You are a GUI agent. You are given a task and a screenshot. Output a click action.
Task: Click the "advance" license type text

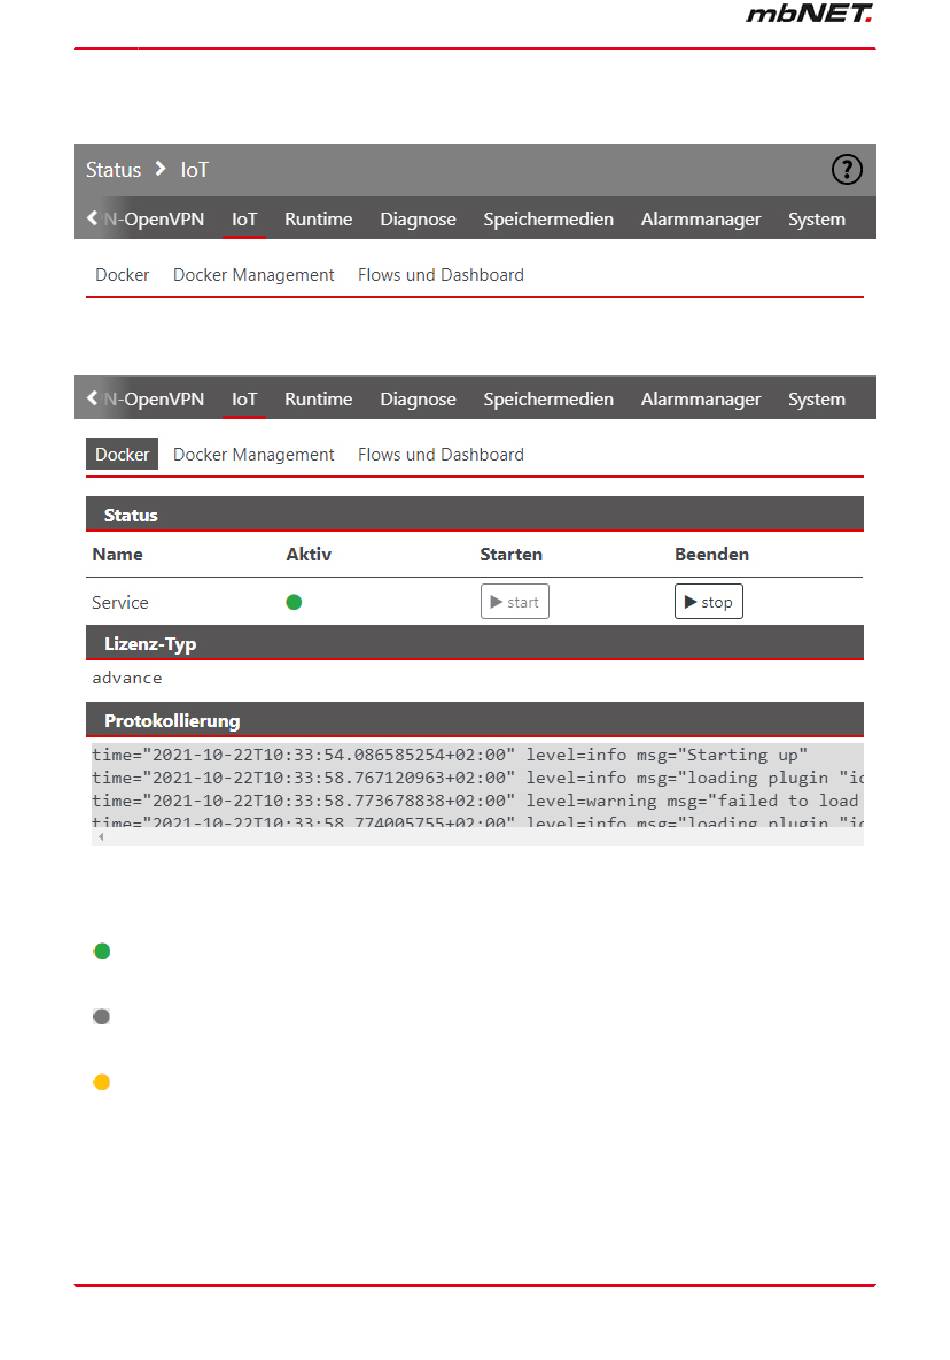click(x=127, y=678)
